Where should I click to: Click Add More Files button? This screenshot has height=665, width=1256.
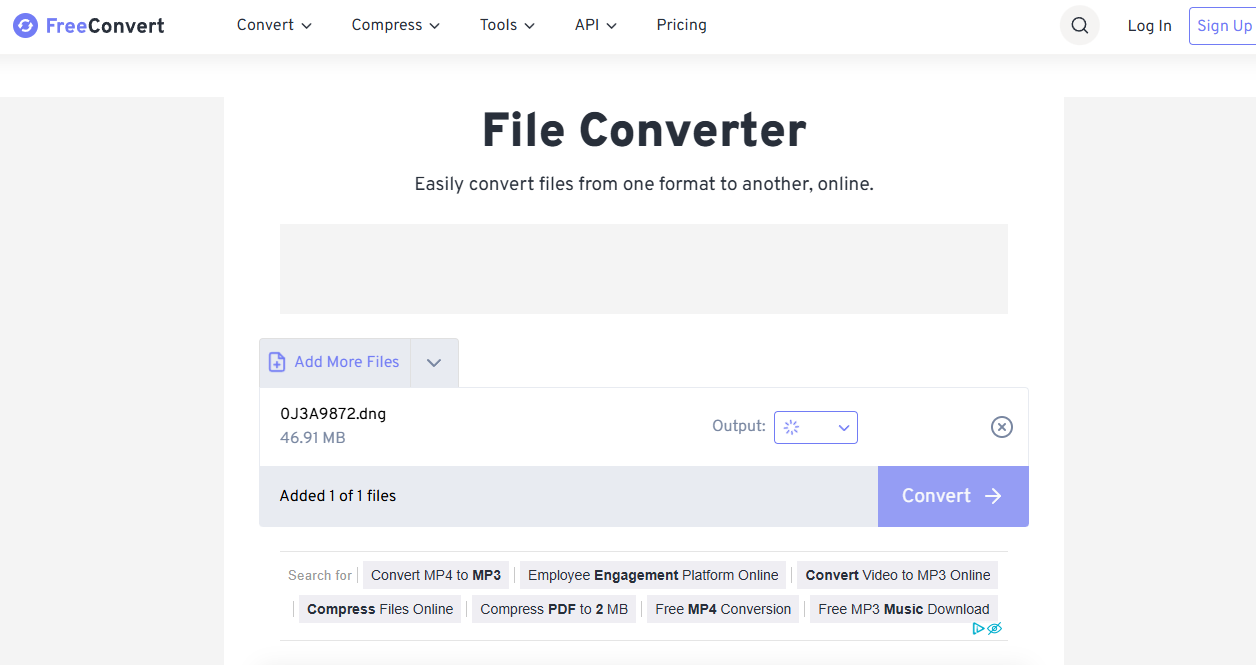coord(335,362)
